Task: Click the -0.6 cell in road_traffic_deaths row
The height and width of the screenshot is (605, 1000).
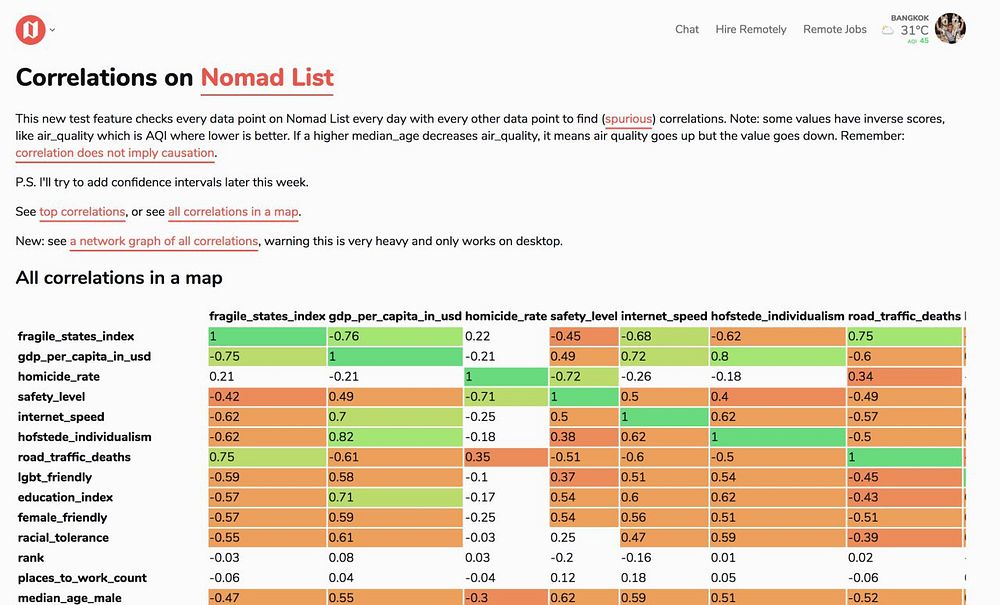Action: tap(664, 457)
